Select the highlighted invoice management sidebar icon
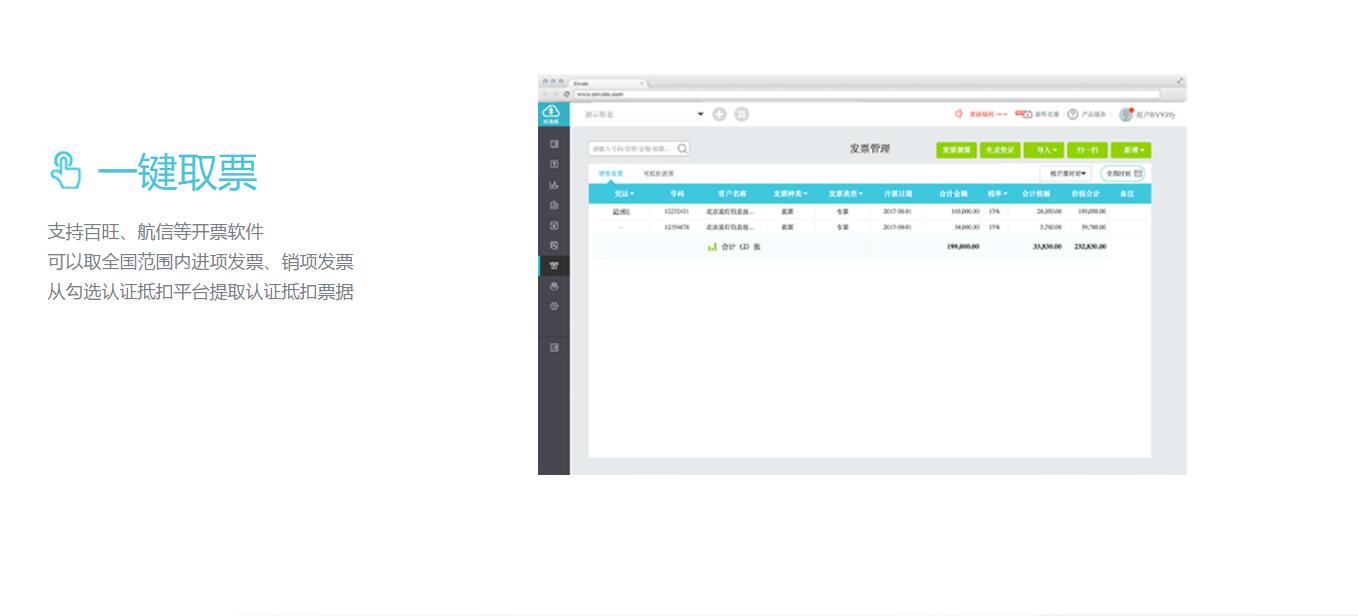This screenshot has width=1358, height=616. [554, 266]
